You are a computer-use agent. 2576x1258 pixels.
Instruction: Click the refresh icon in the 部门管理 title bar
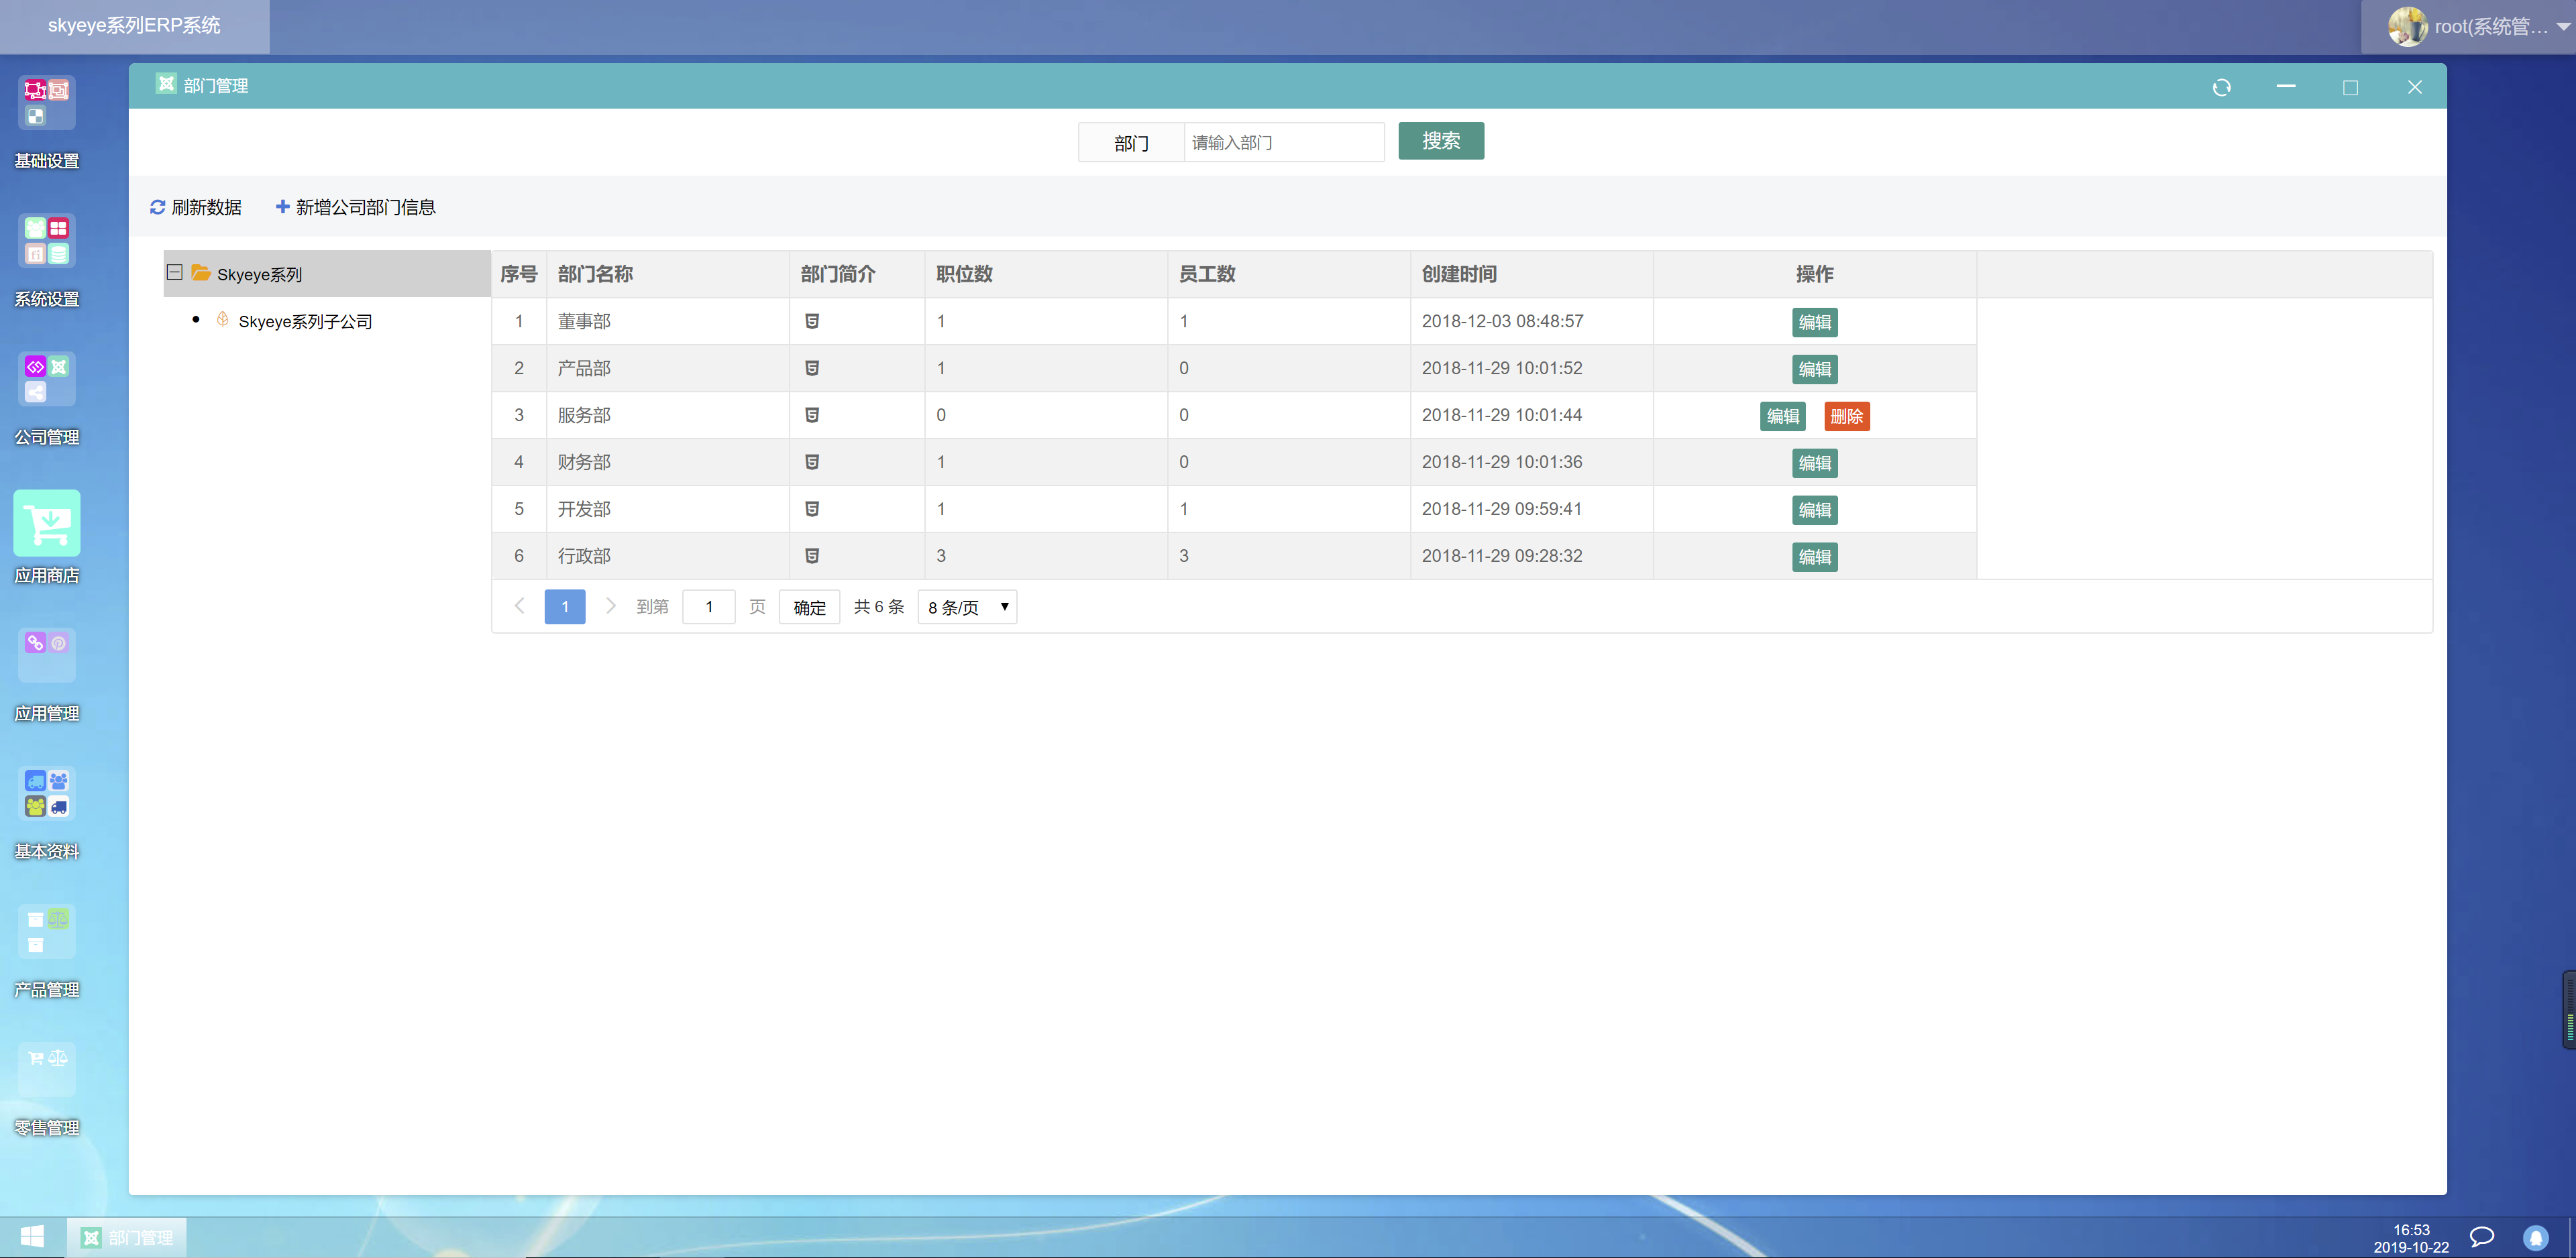2222,87
